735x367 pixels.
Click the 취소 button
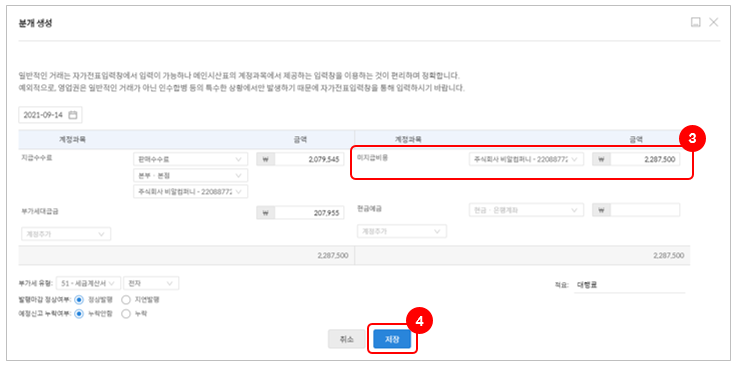tap(347, 339)
